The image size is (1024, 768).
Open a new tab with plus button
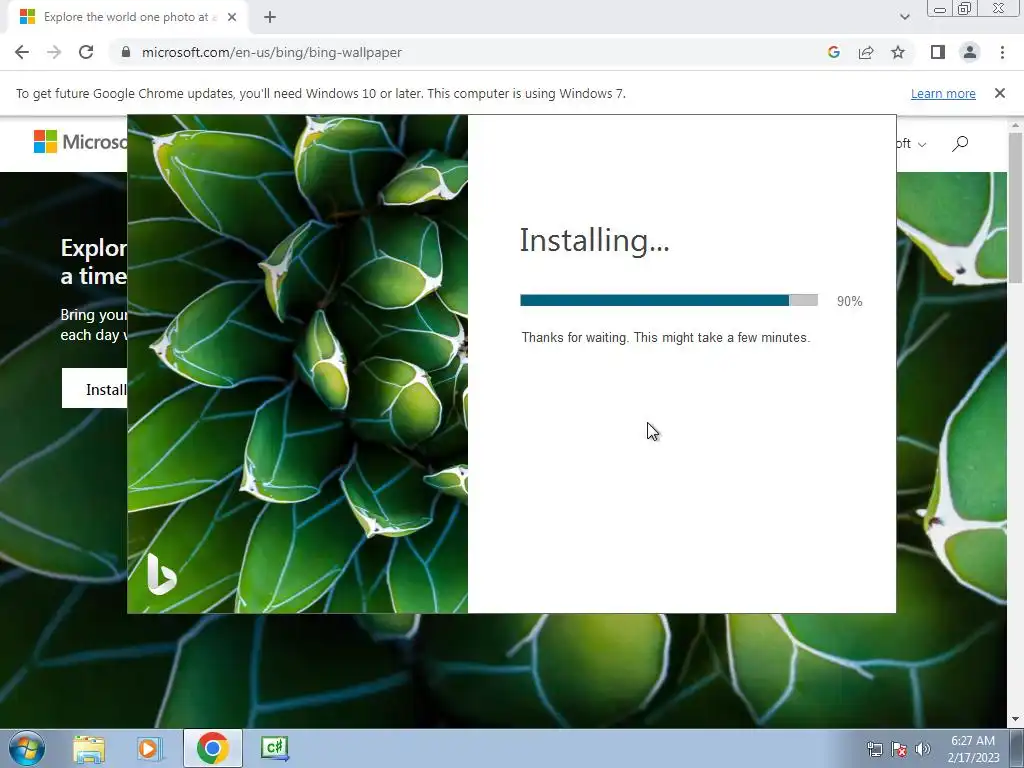pos(270,17)
